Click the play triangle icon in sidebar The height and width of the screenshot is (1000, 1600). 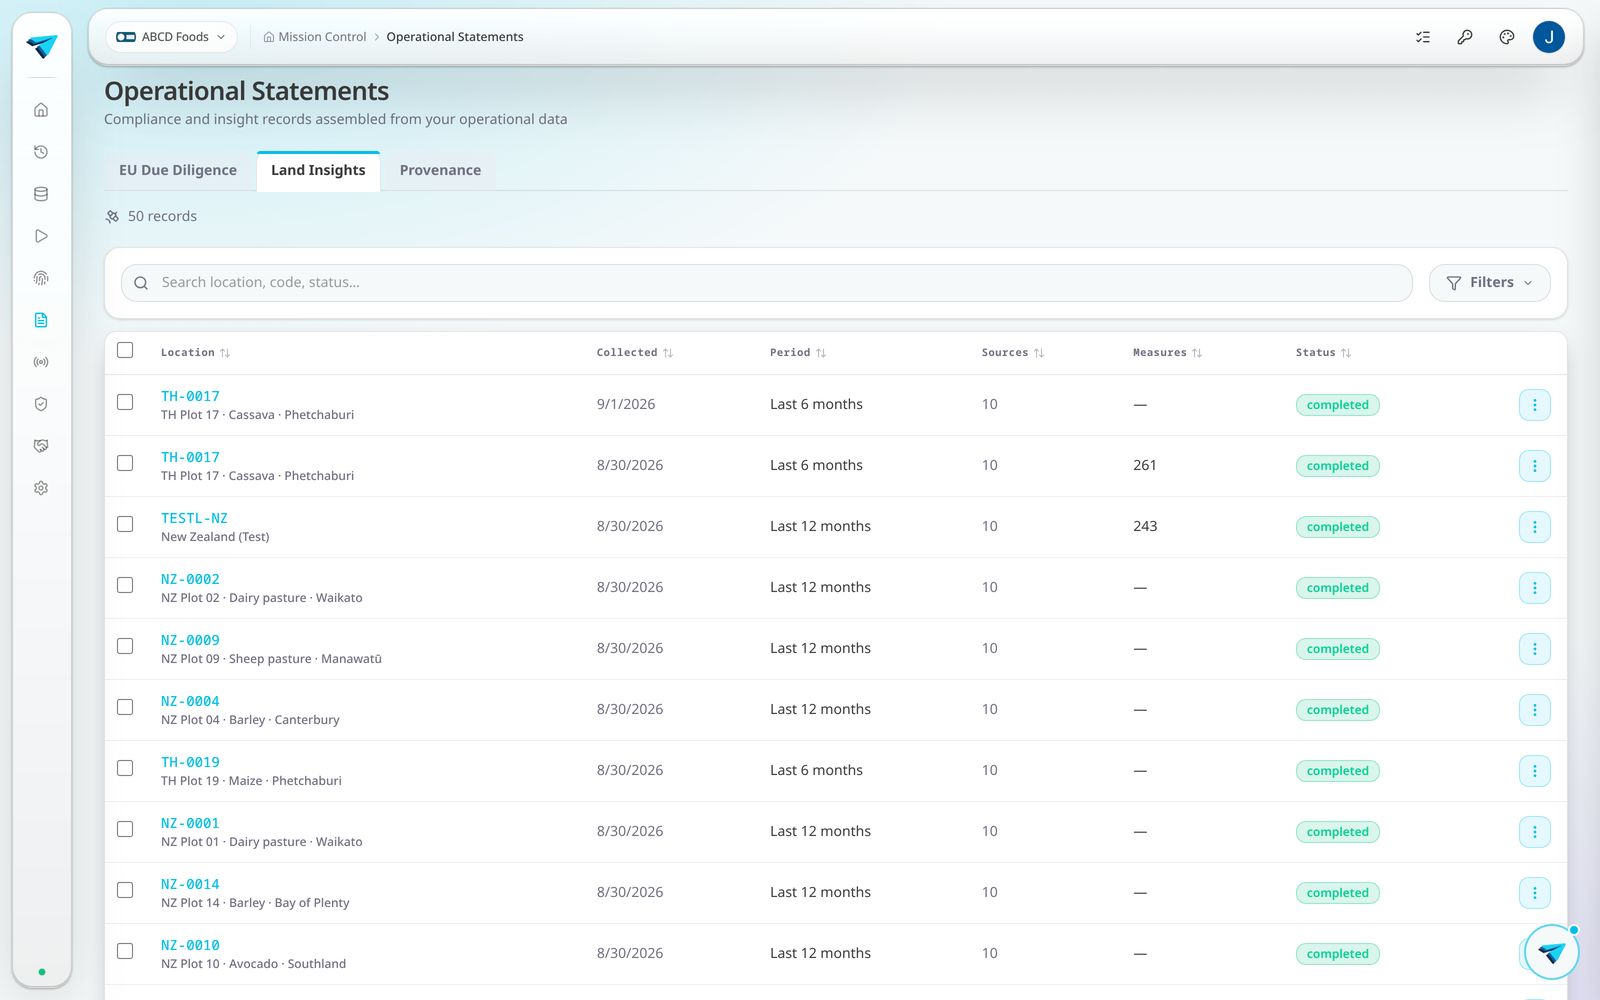tap(41, 236)
